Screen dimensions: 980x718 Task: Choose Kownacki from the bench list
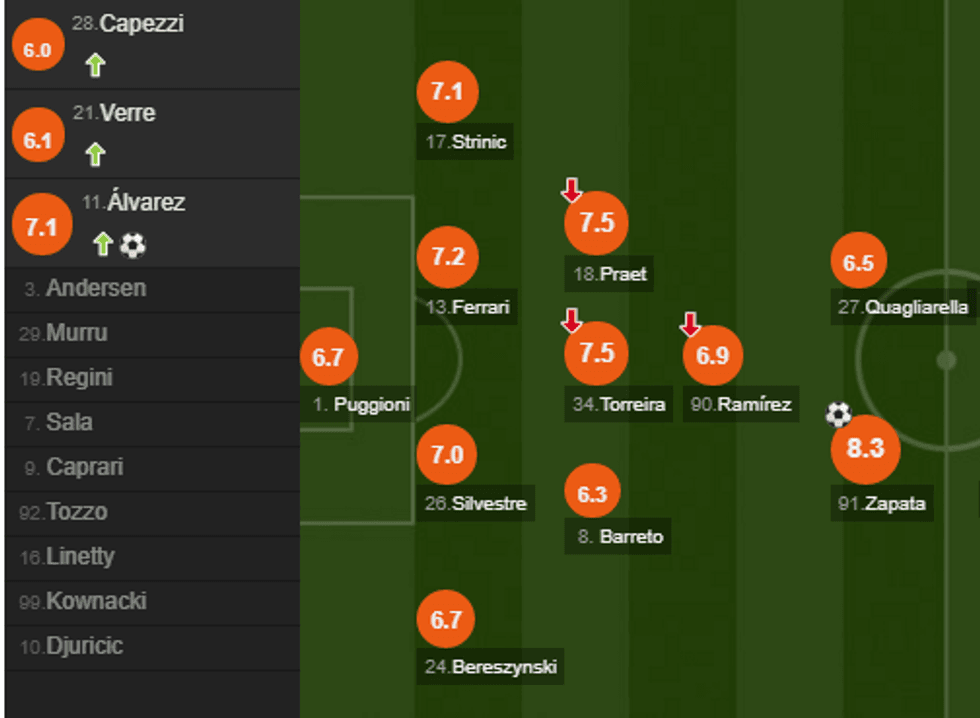tap(95, 601)
